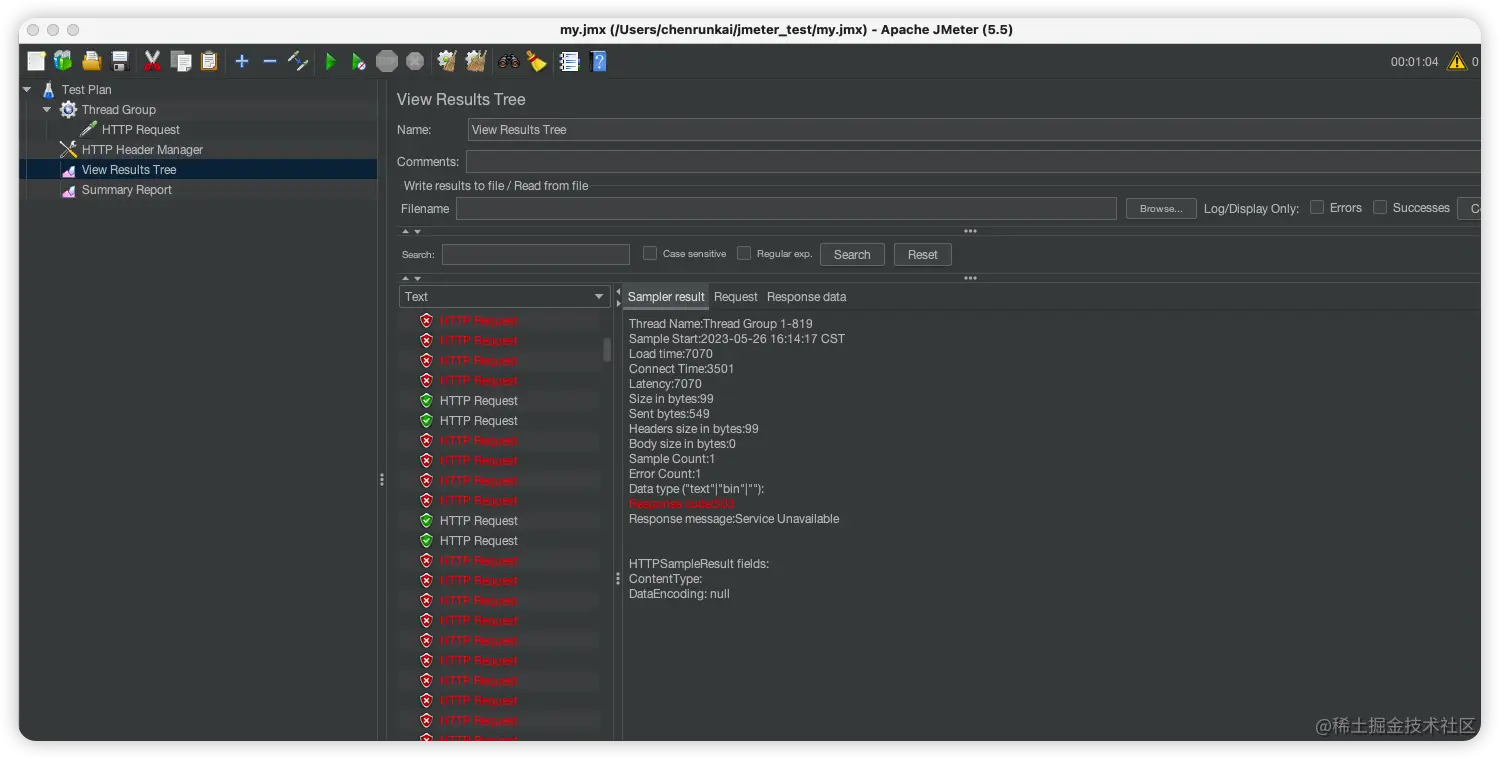Click the Name input field

point(974,130)
